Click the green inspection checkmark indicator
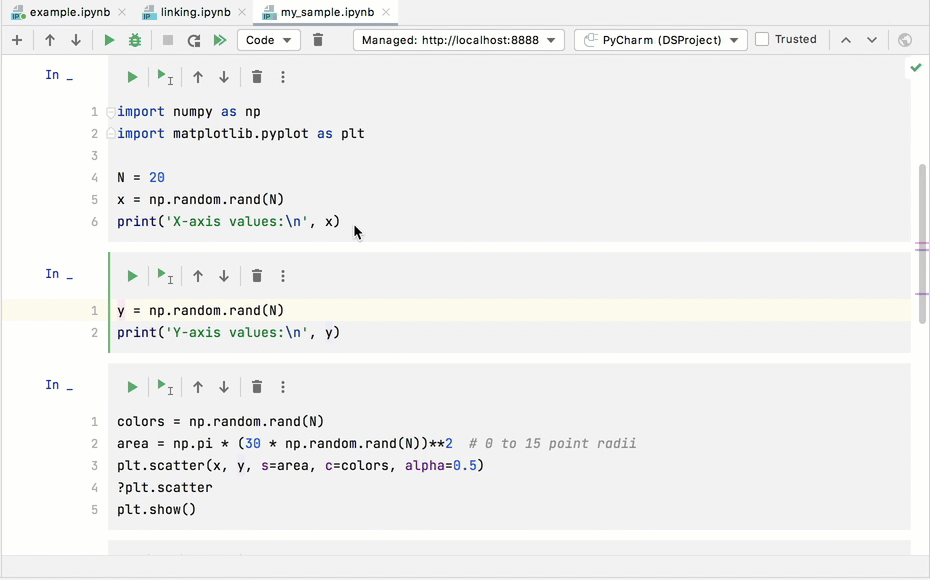 pyautogui.click(x=916, y=68)
